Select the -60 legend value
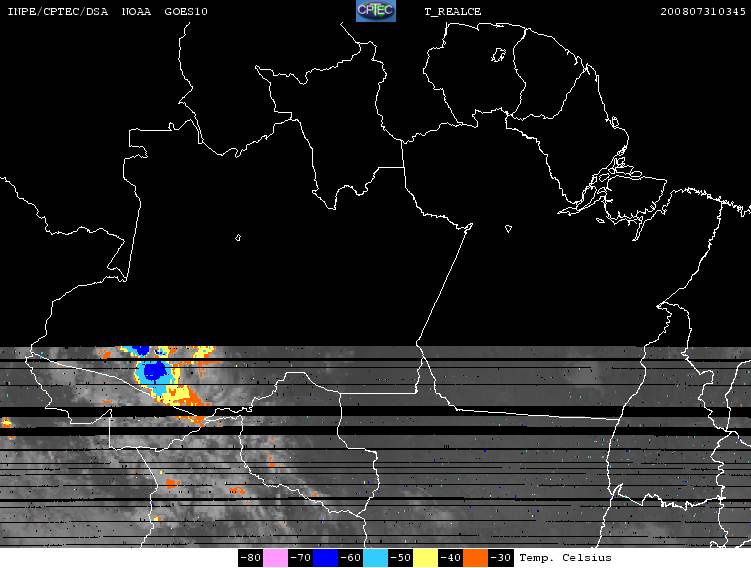Image resolution: width=751 pixels, height=568 pixels. 350,558
